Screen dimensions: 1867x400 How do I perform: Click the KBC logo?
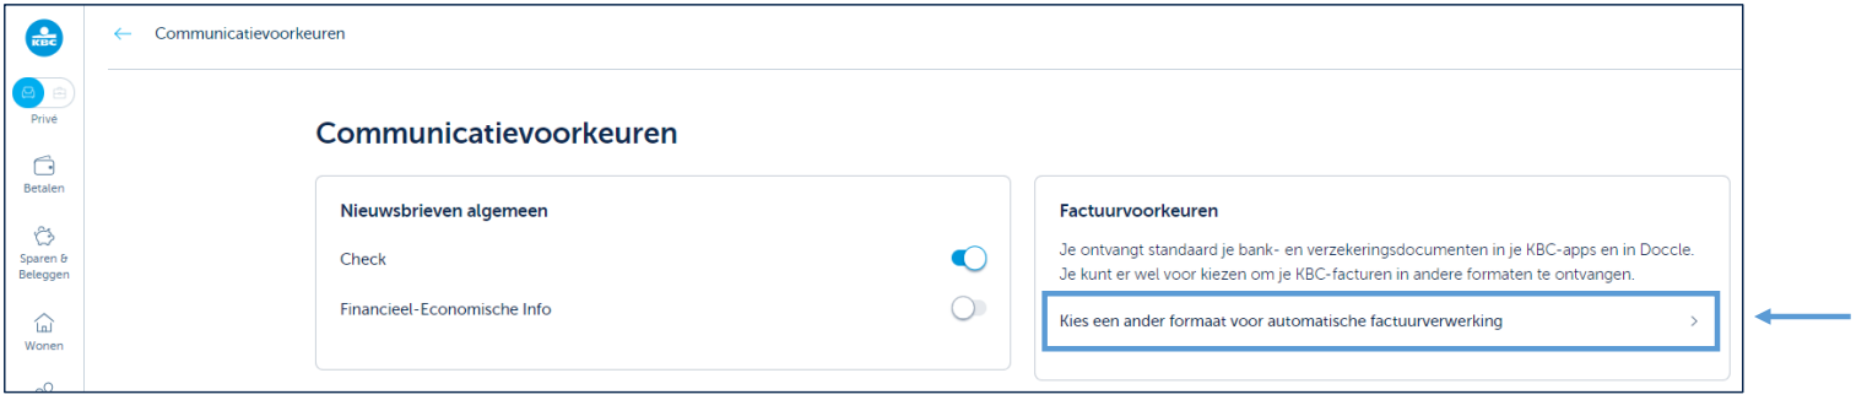coord(44,38)
